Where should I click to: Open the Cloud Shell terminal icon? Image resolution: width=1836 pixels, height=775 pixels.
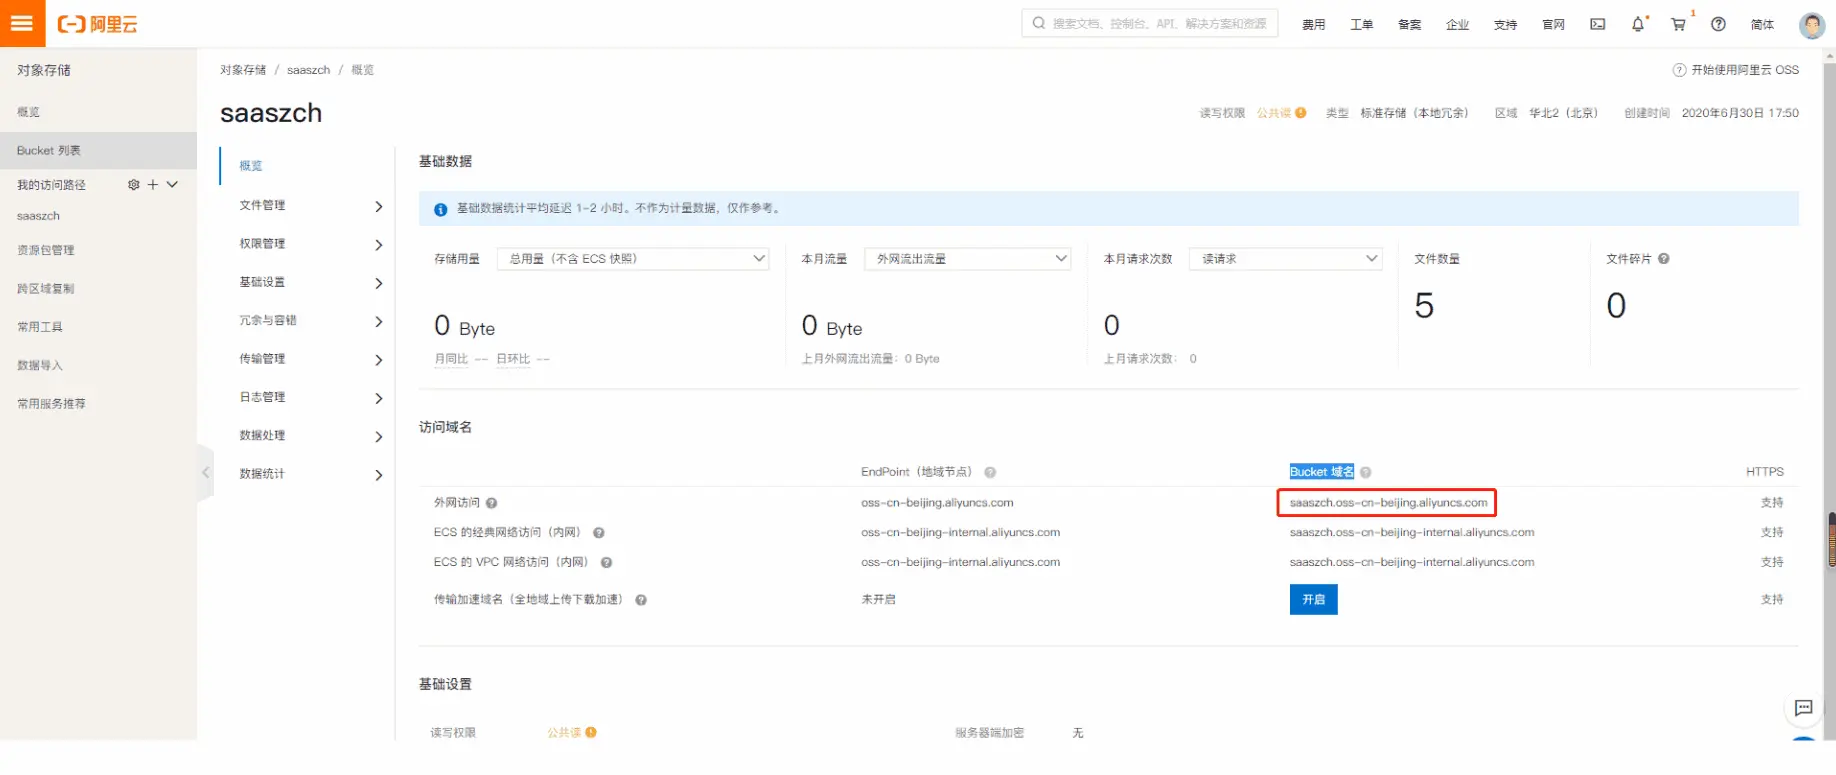[1597, 24]
